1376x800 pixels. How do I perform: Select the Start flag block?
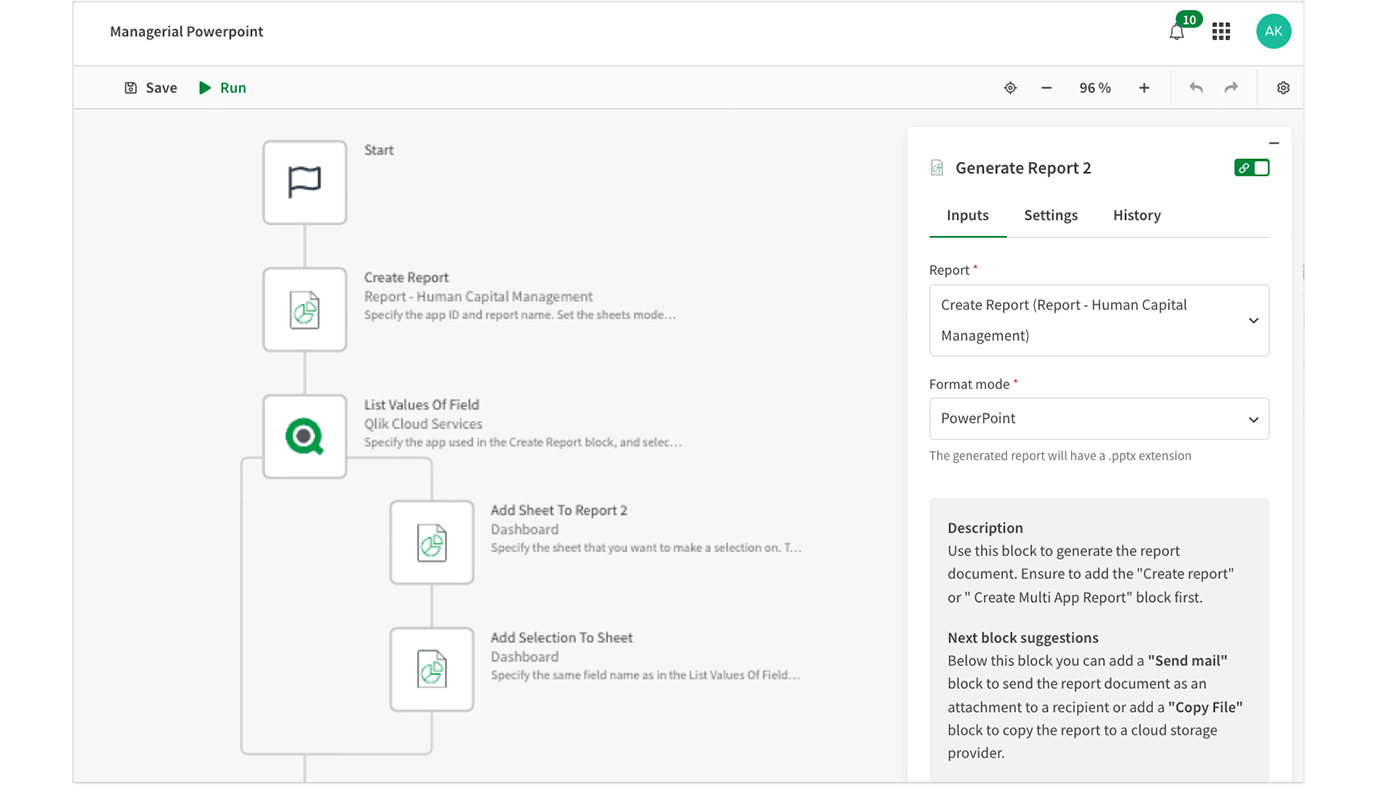[x=305, y=182]
